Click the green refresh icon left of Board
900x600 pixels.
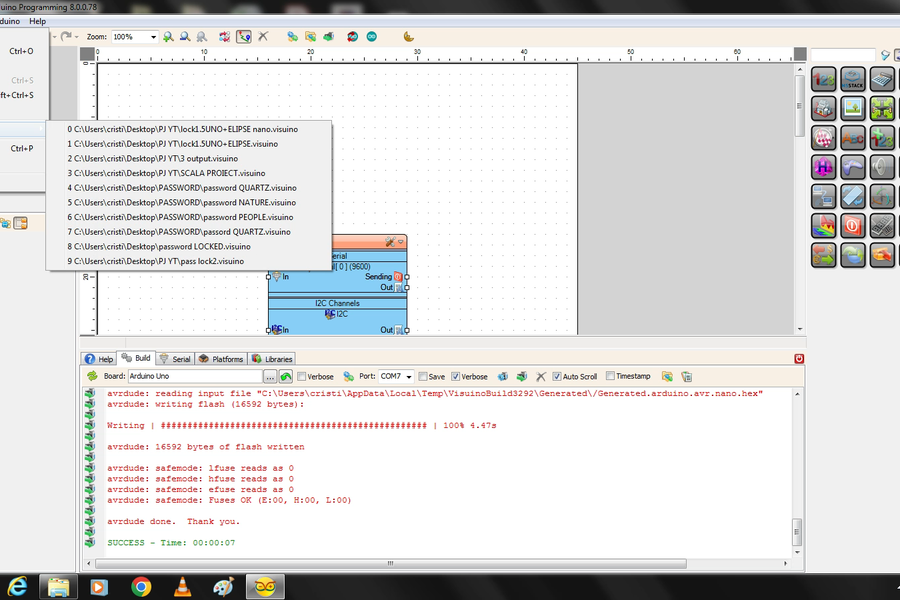coord(92,376)
